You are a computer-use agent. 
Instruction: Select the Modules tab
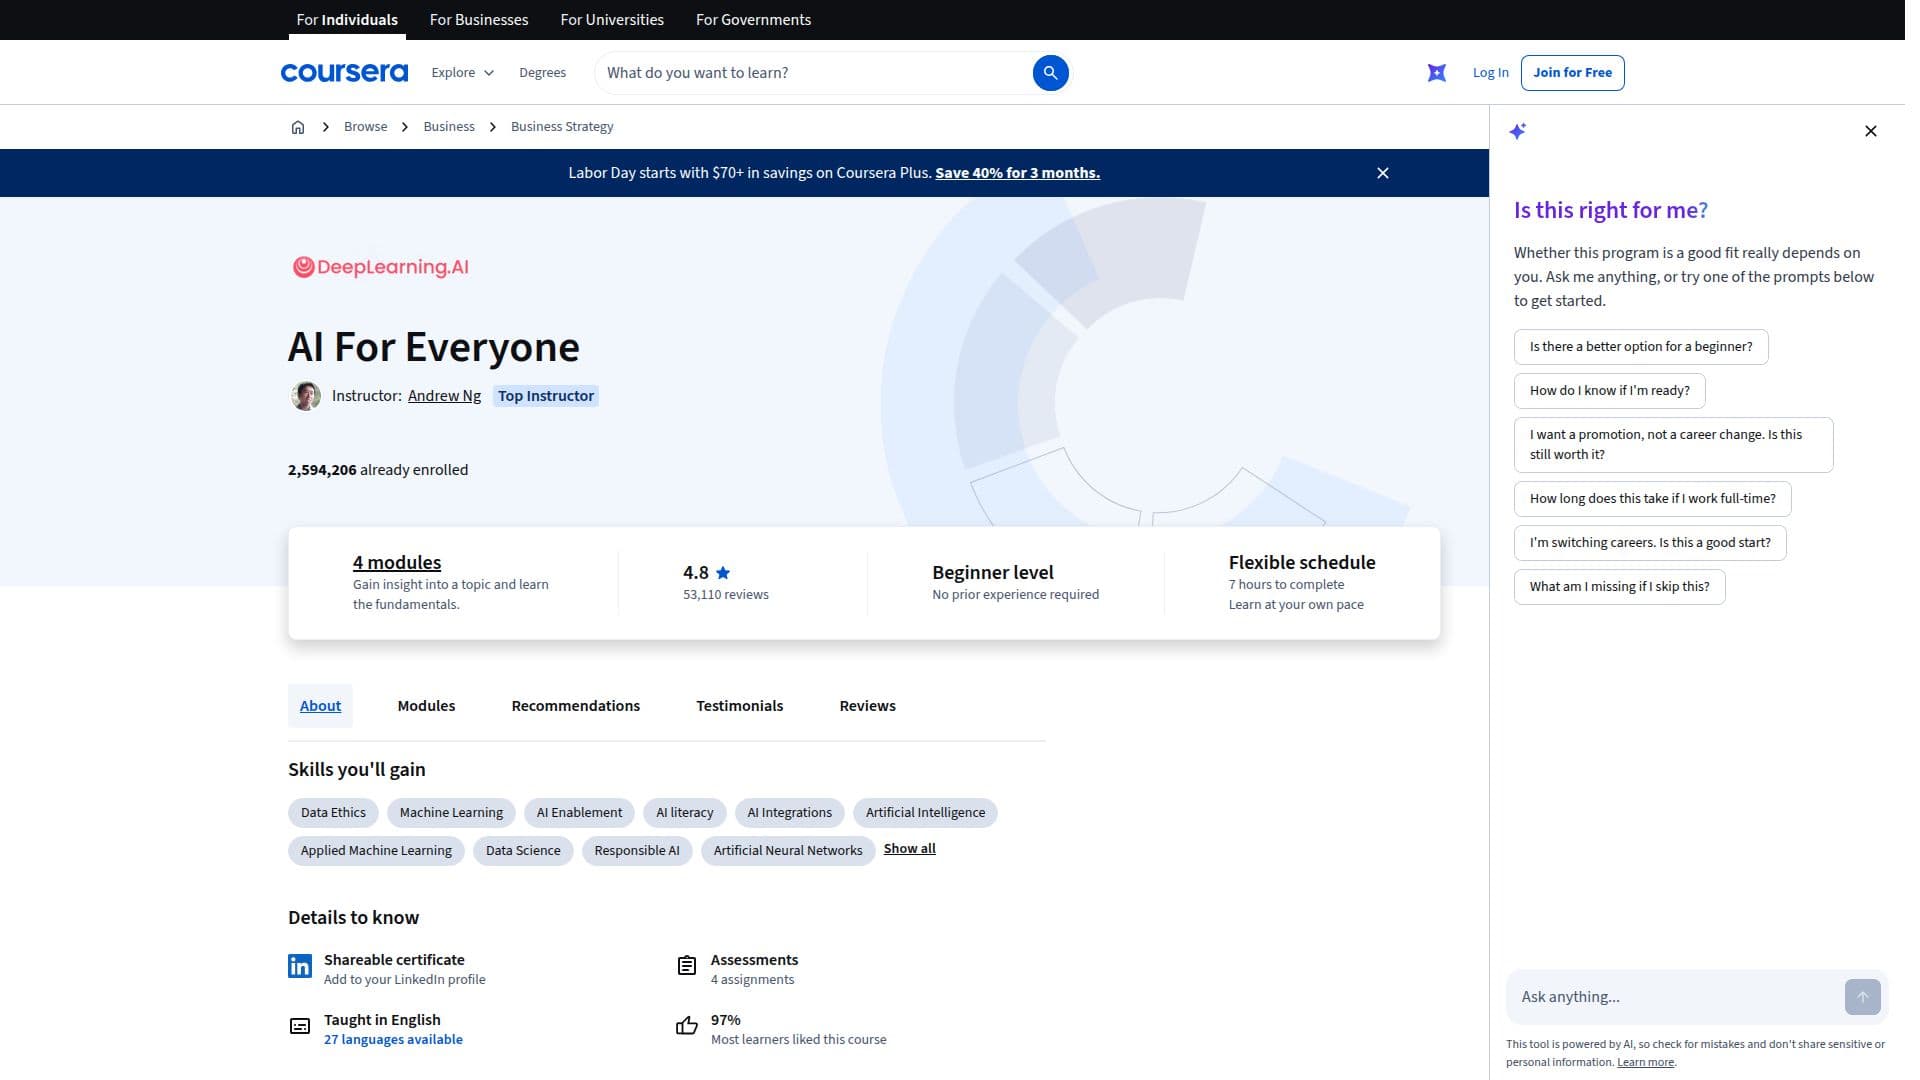(x=426, y=706)
